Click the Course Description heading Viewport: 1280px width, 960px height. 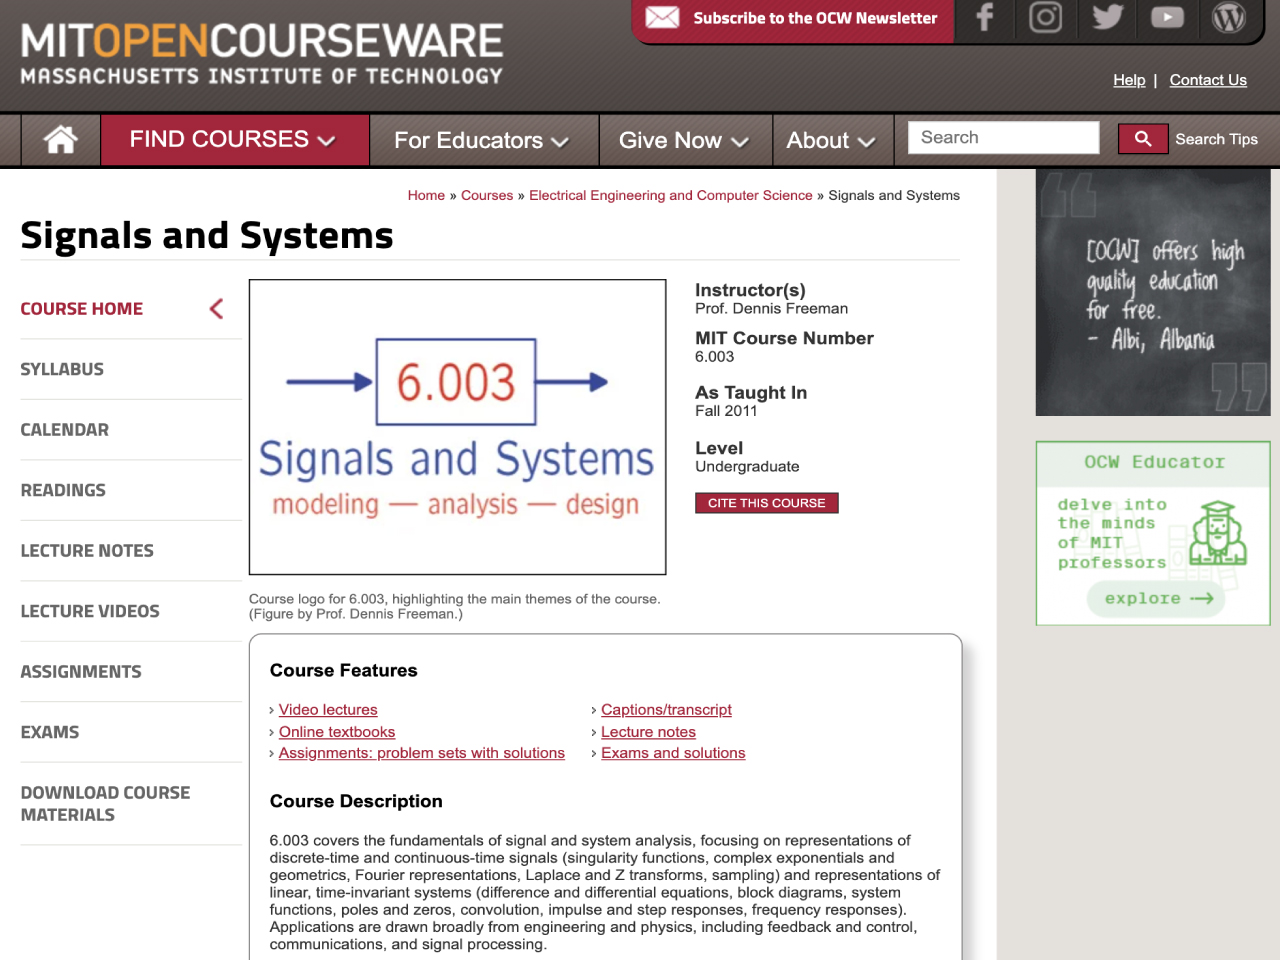point(356,802)
